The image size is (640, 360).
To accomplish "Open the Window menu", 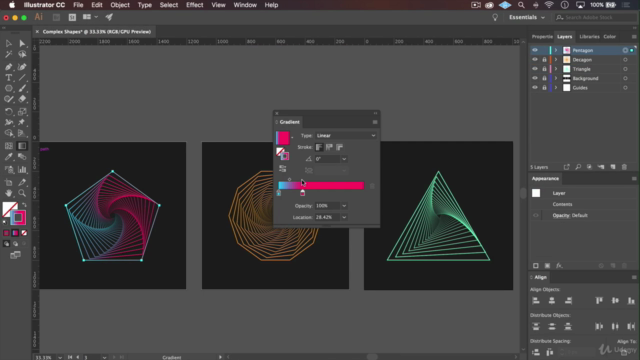I will (x=245, y=5).
